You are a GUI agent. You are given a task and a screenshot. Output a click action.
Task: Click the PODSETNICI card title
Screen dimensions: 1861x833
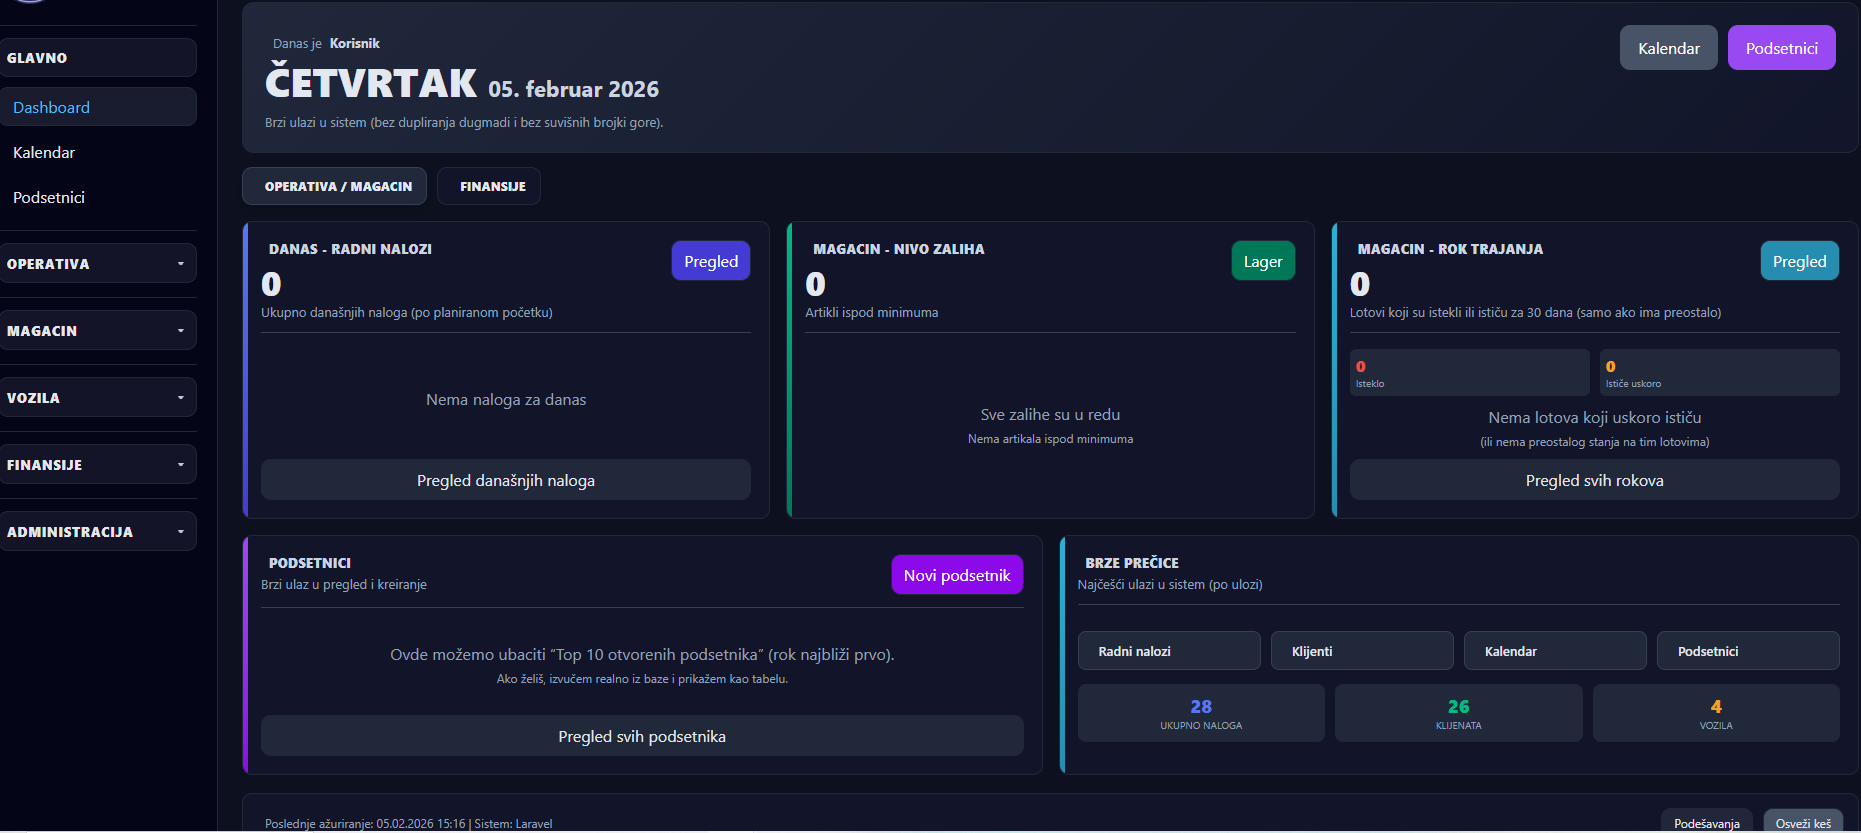[x=310, y=563]
